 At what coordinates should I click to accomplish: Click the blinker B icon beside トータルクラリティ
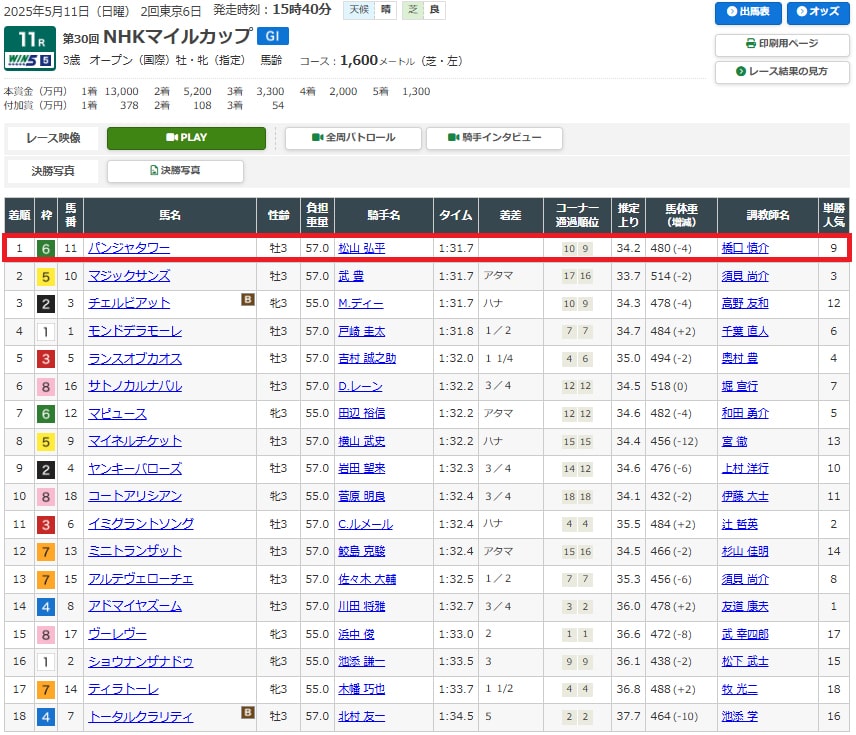(247, 712)
